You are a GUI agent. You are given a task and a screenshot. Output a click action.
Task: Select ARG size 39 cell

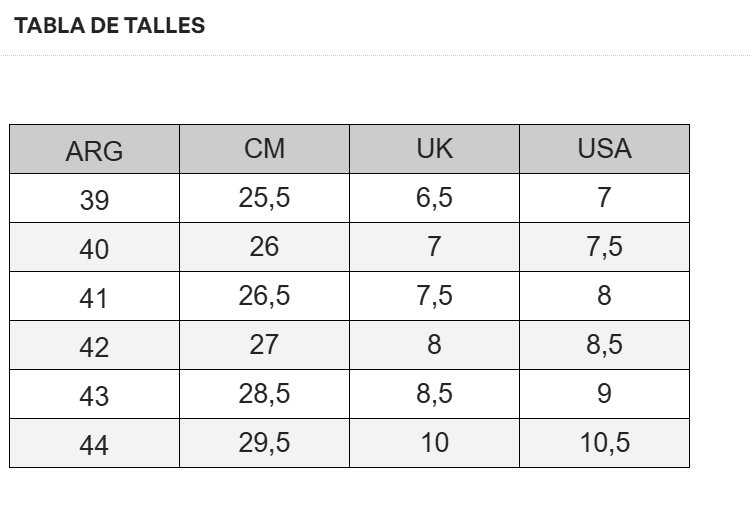tap(94, 200)
